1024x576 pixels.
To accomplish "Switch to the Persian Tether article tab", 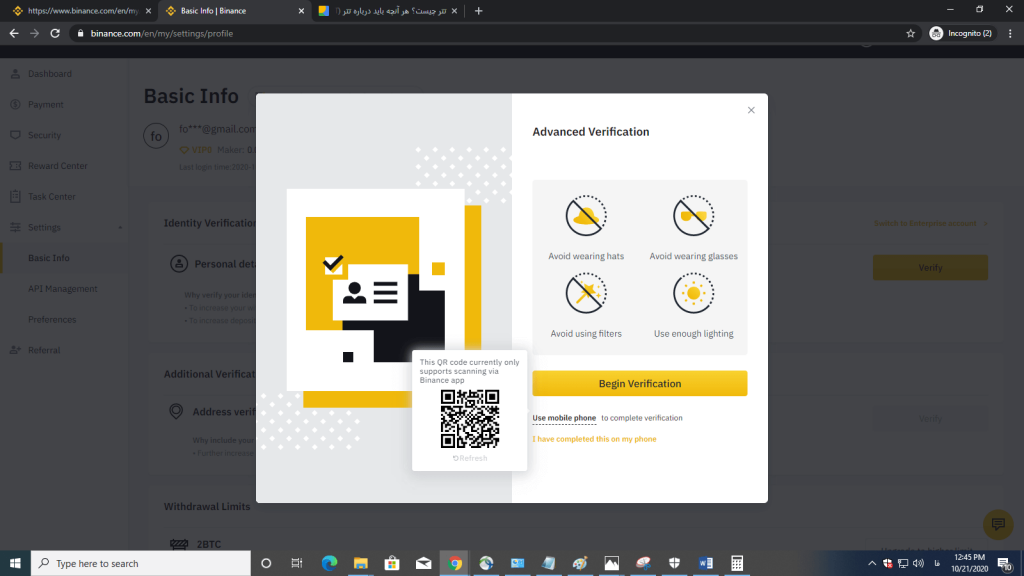I will [389, 11].
